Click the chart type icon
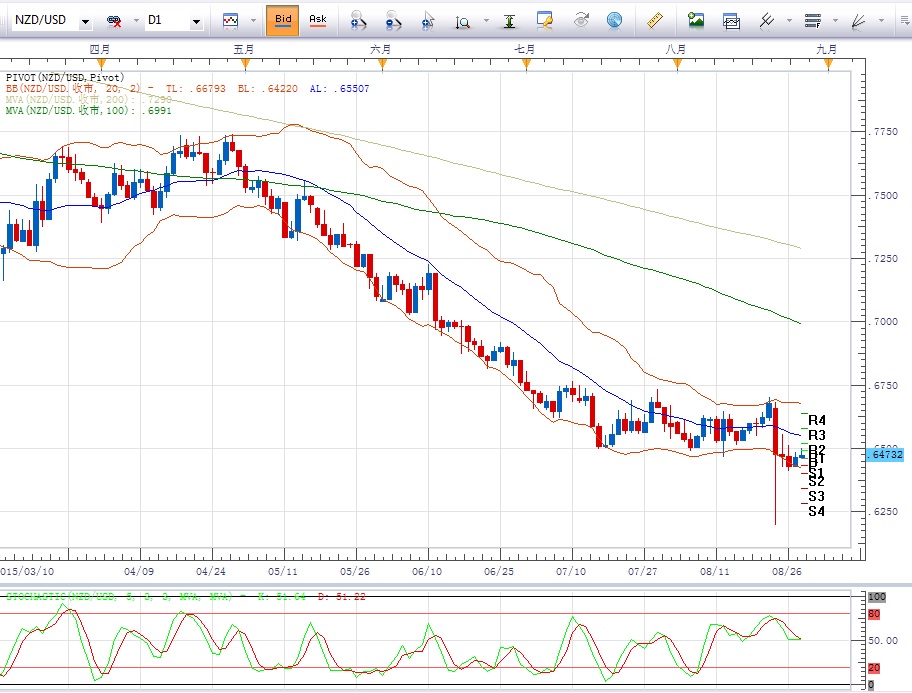The height and width of the screenshot is (693, 912). (230, 21)
